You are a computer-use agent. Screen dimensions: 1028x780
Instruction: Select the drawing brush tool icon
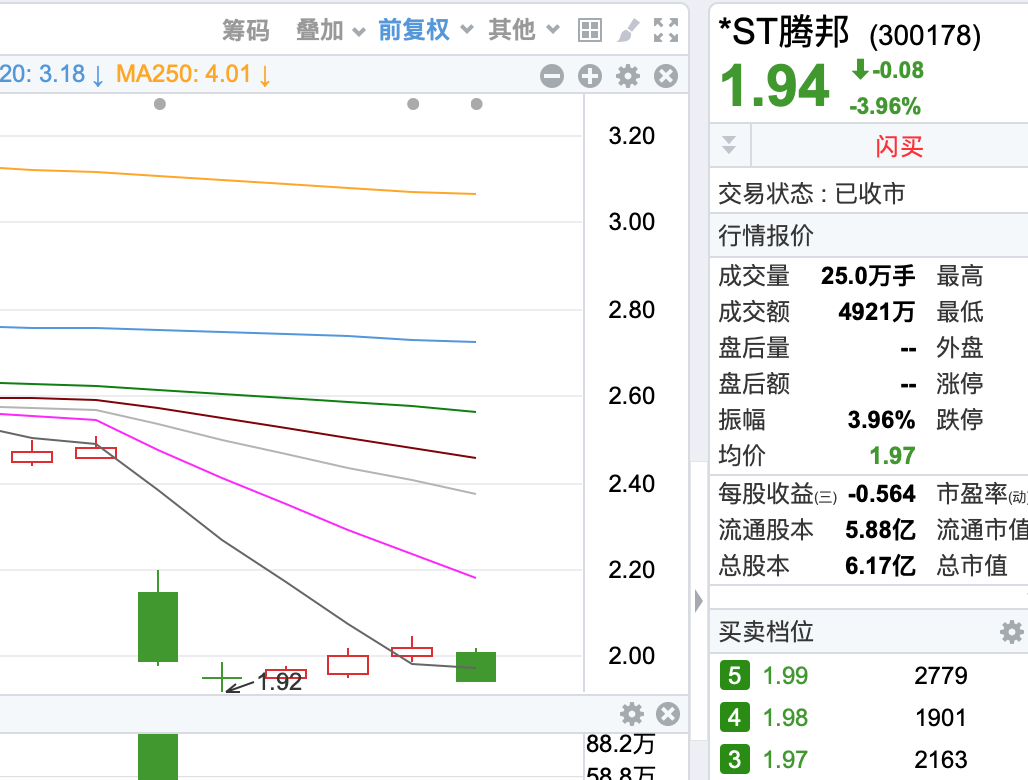coord(628,30)
